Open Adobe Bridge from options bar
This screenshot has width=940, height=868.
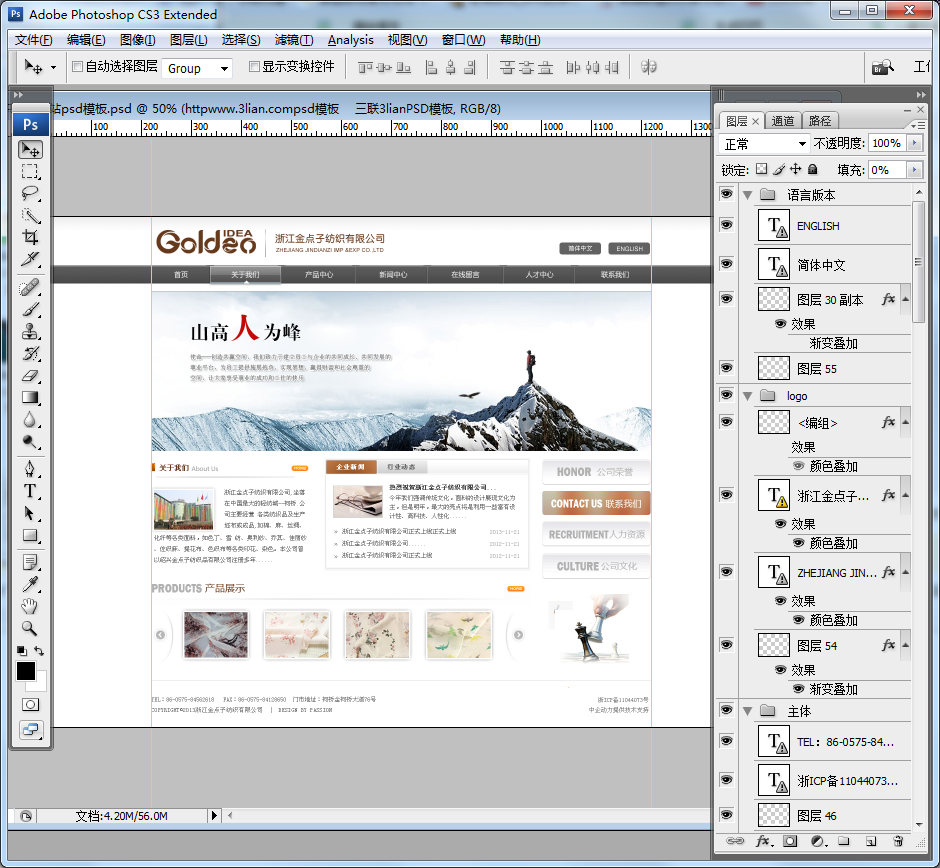click(882, 67)
